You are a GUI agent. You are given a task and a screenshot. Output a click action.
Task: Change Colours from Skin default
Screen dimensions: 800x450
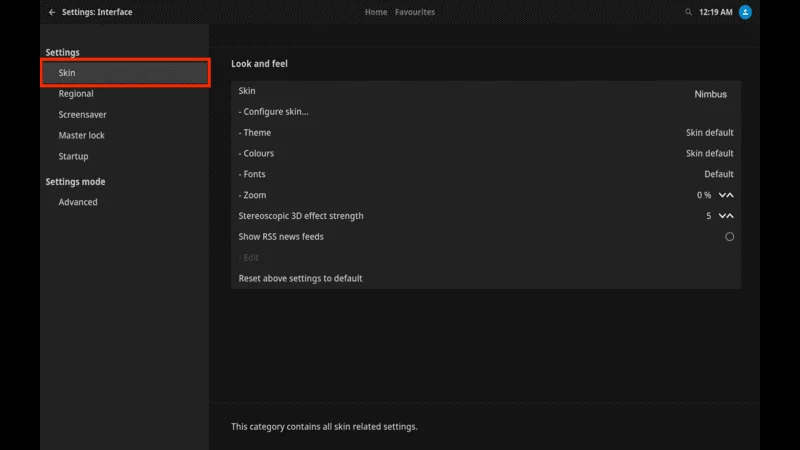486,154
